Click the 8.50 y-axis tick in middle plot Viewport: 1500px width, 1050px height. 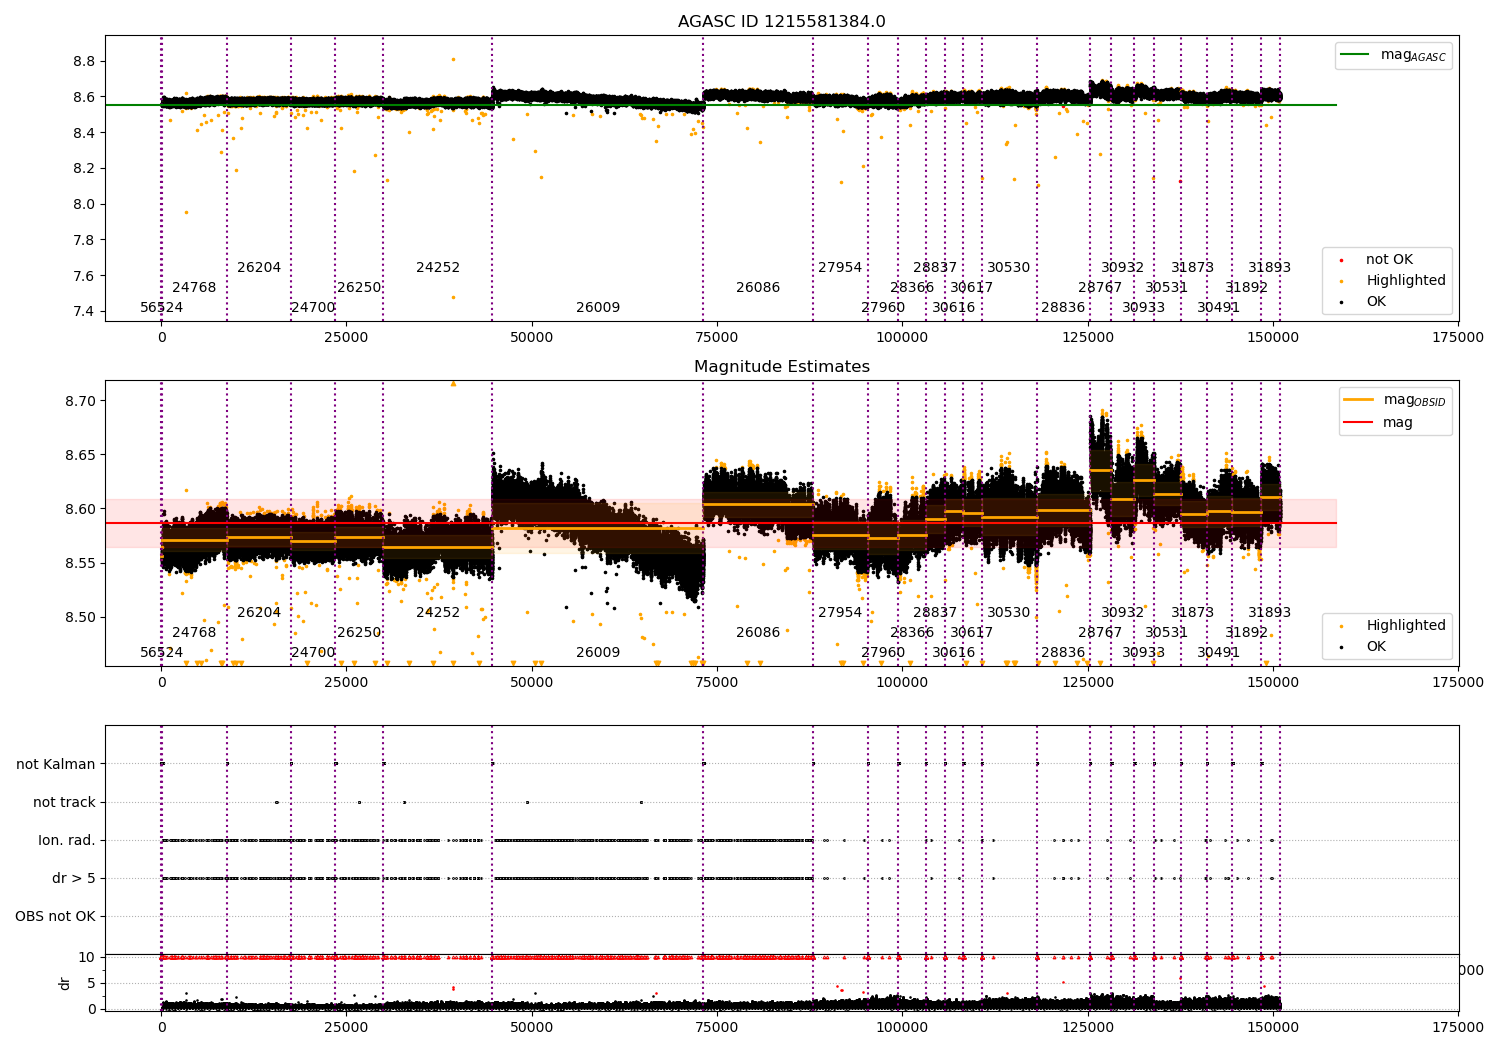pos(80,617)
